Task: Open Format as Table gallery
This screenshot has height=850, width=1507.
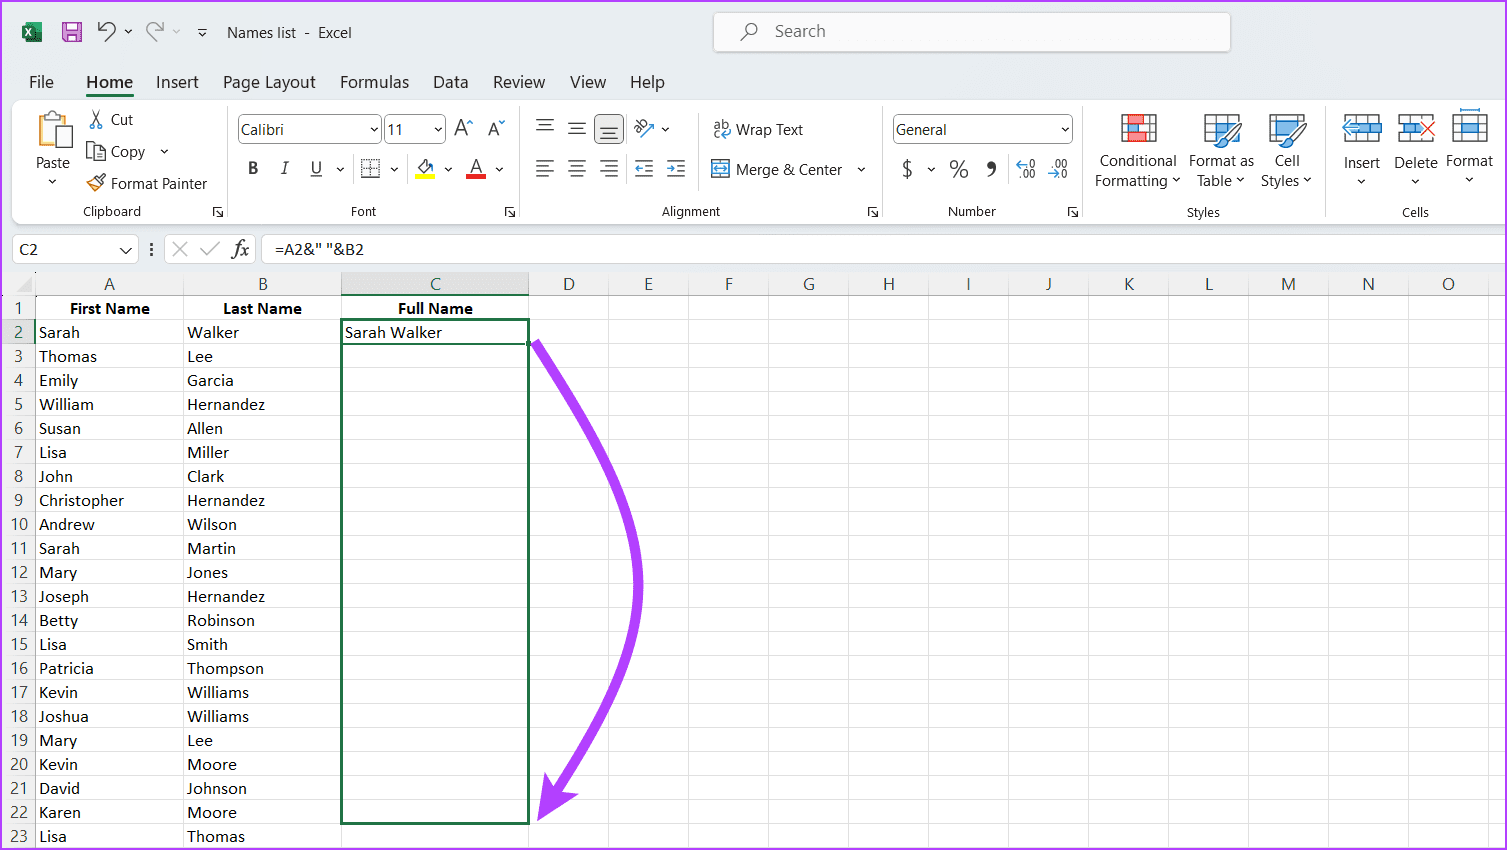Action: [1221, 150]
